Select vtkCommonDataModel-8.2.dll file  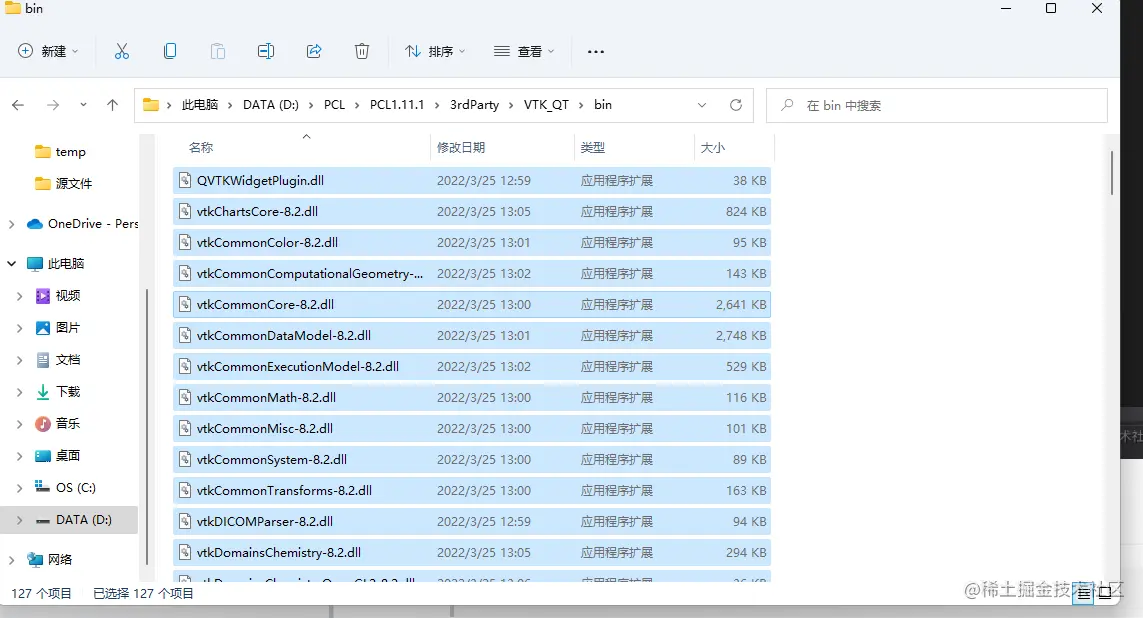click(x=472, y=335)
